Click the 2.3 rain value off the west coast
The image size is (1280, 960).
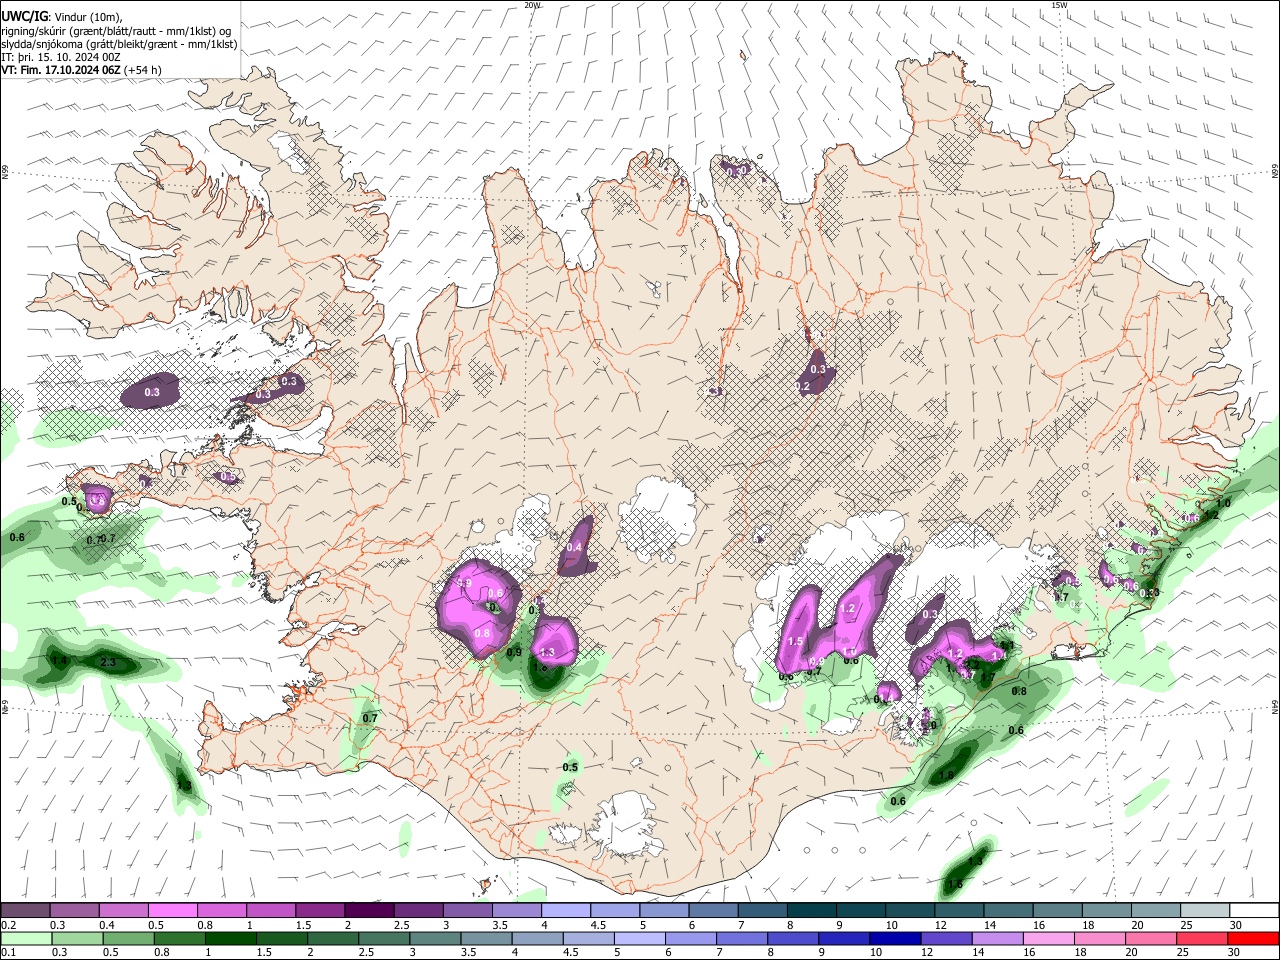coord(110,662)
